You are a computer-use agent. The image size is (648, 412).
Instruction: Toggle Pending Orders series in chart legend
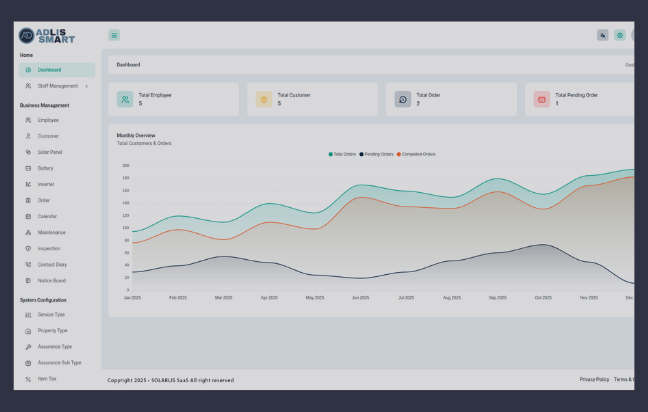click(376, 154)
